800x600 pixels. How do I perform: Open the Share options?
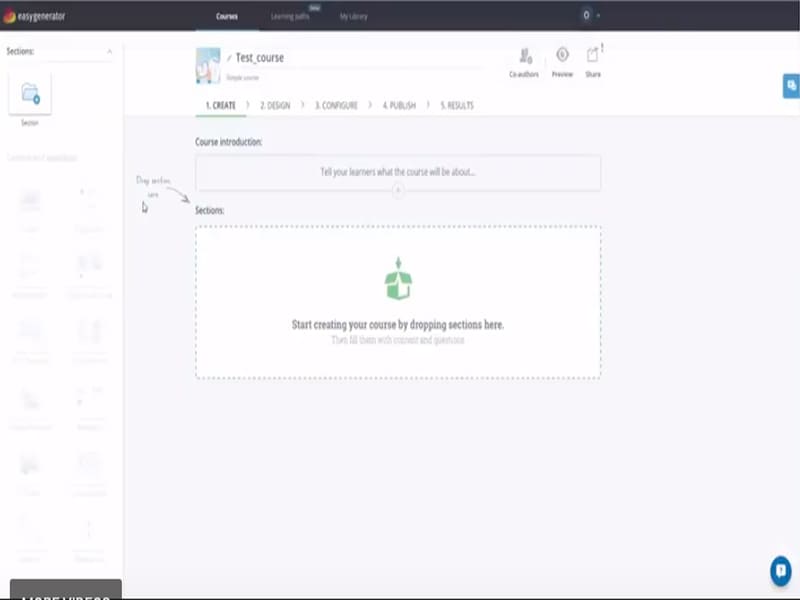[x=590, y=58]
